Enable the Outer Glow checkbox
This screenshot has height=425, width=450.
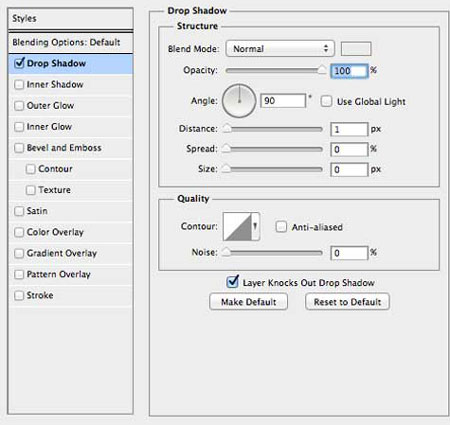coord(19,106)
